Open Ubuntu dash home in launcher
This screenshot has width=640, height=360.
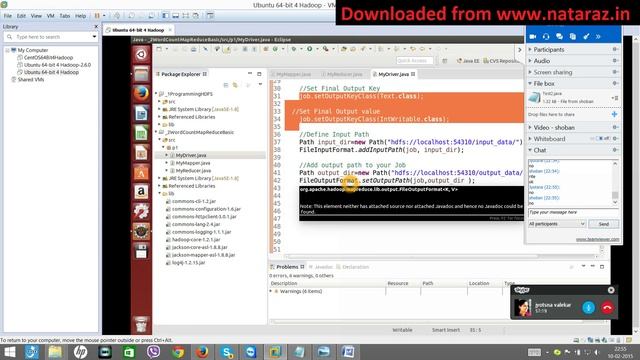point(141,54)
